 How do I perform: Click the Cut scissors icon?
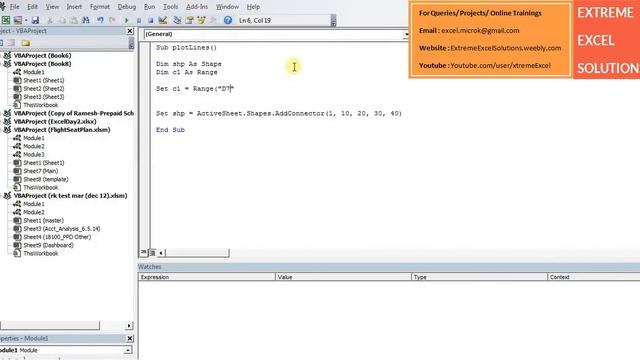click(x=50, y=20)
